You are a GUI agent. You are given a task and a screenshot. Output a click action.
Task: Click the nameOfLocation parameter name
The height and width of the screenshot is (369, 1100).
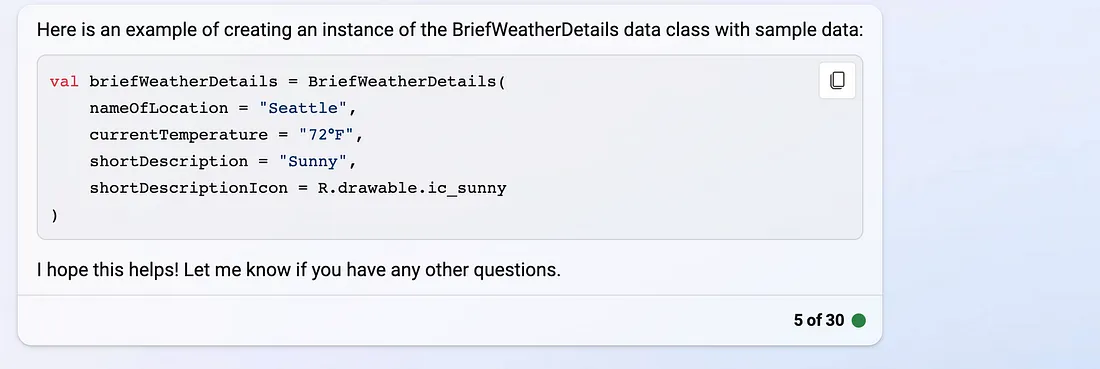pyautogui.click(x=159, y=108)
